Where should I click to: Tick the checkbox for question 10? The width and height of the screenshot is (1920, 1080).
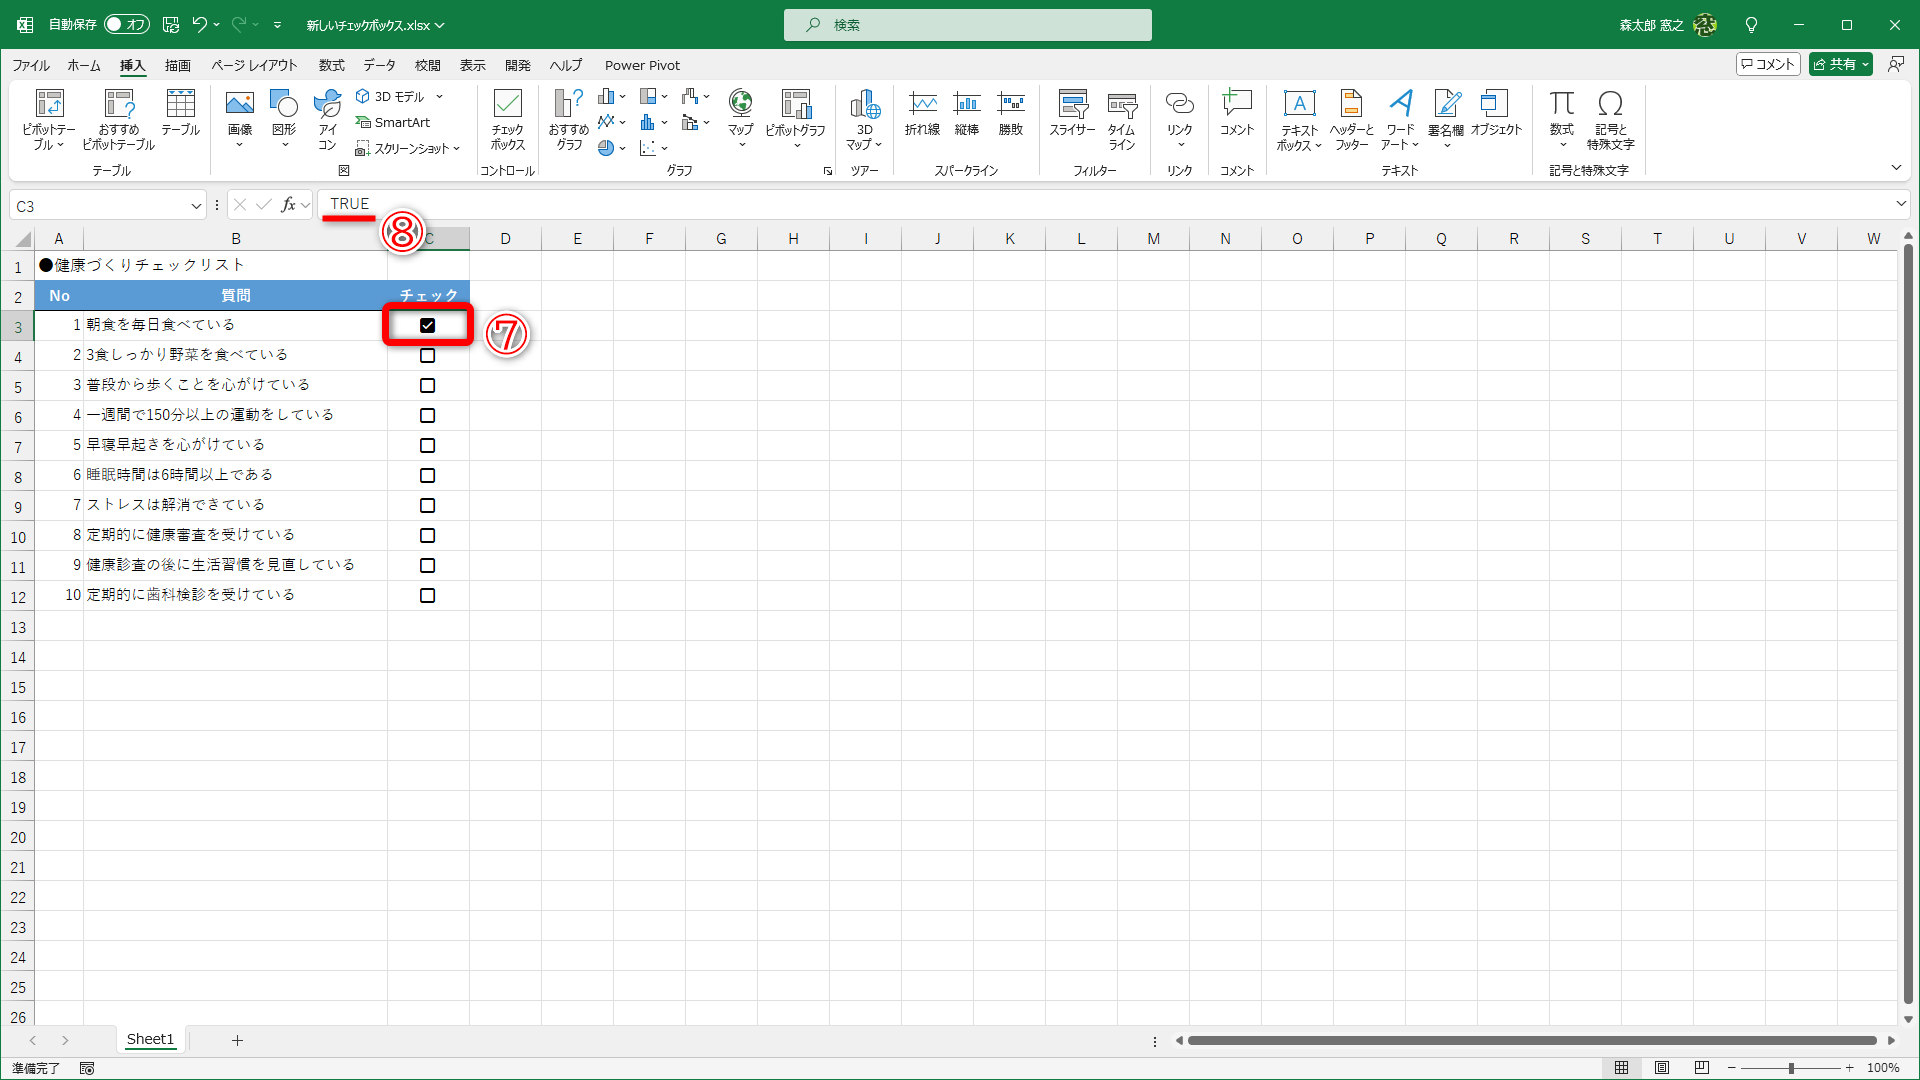[x=427, y=595]
